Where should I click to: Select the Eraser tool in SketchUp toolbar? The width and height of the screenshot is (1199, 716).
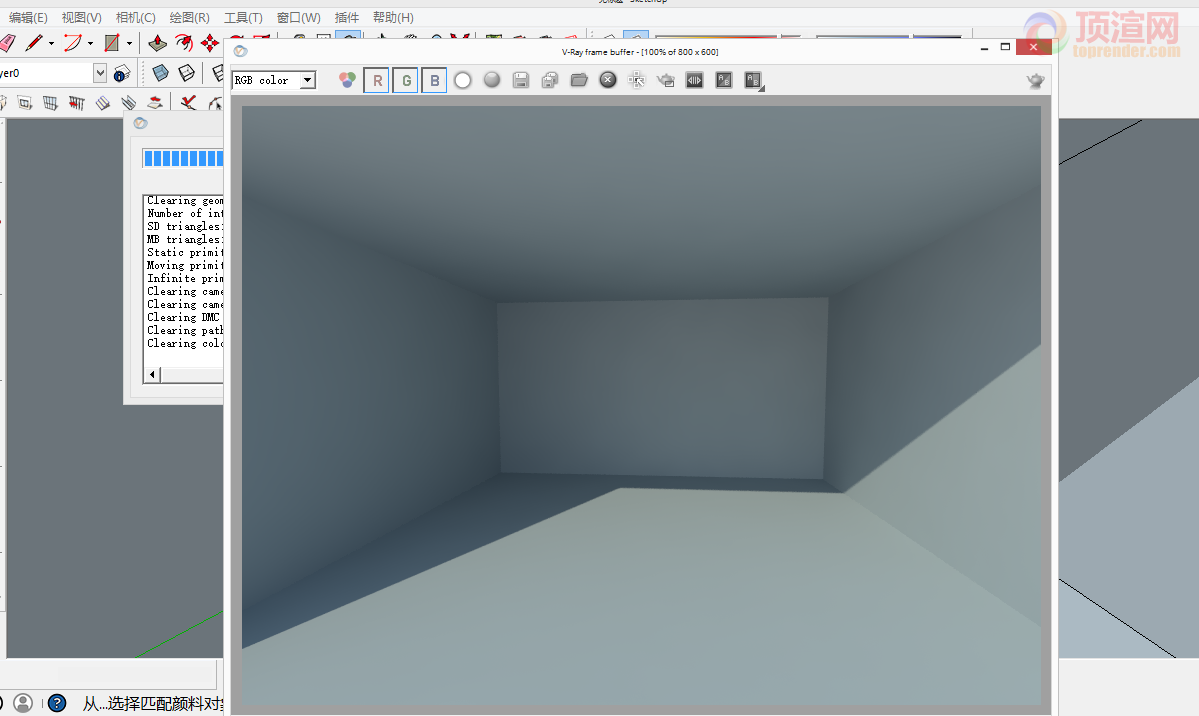pyautogui.click(x=6, y=43)
